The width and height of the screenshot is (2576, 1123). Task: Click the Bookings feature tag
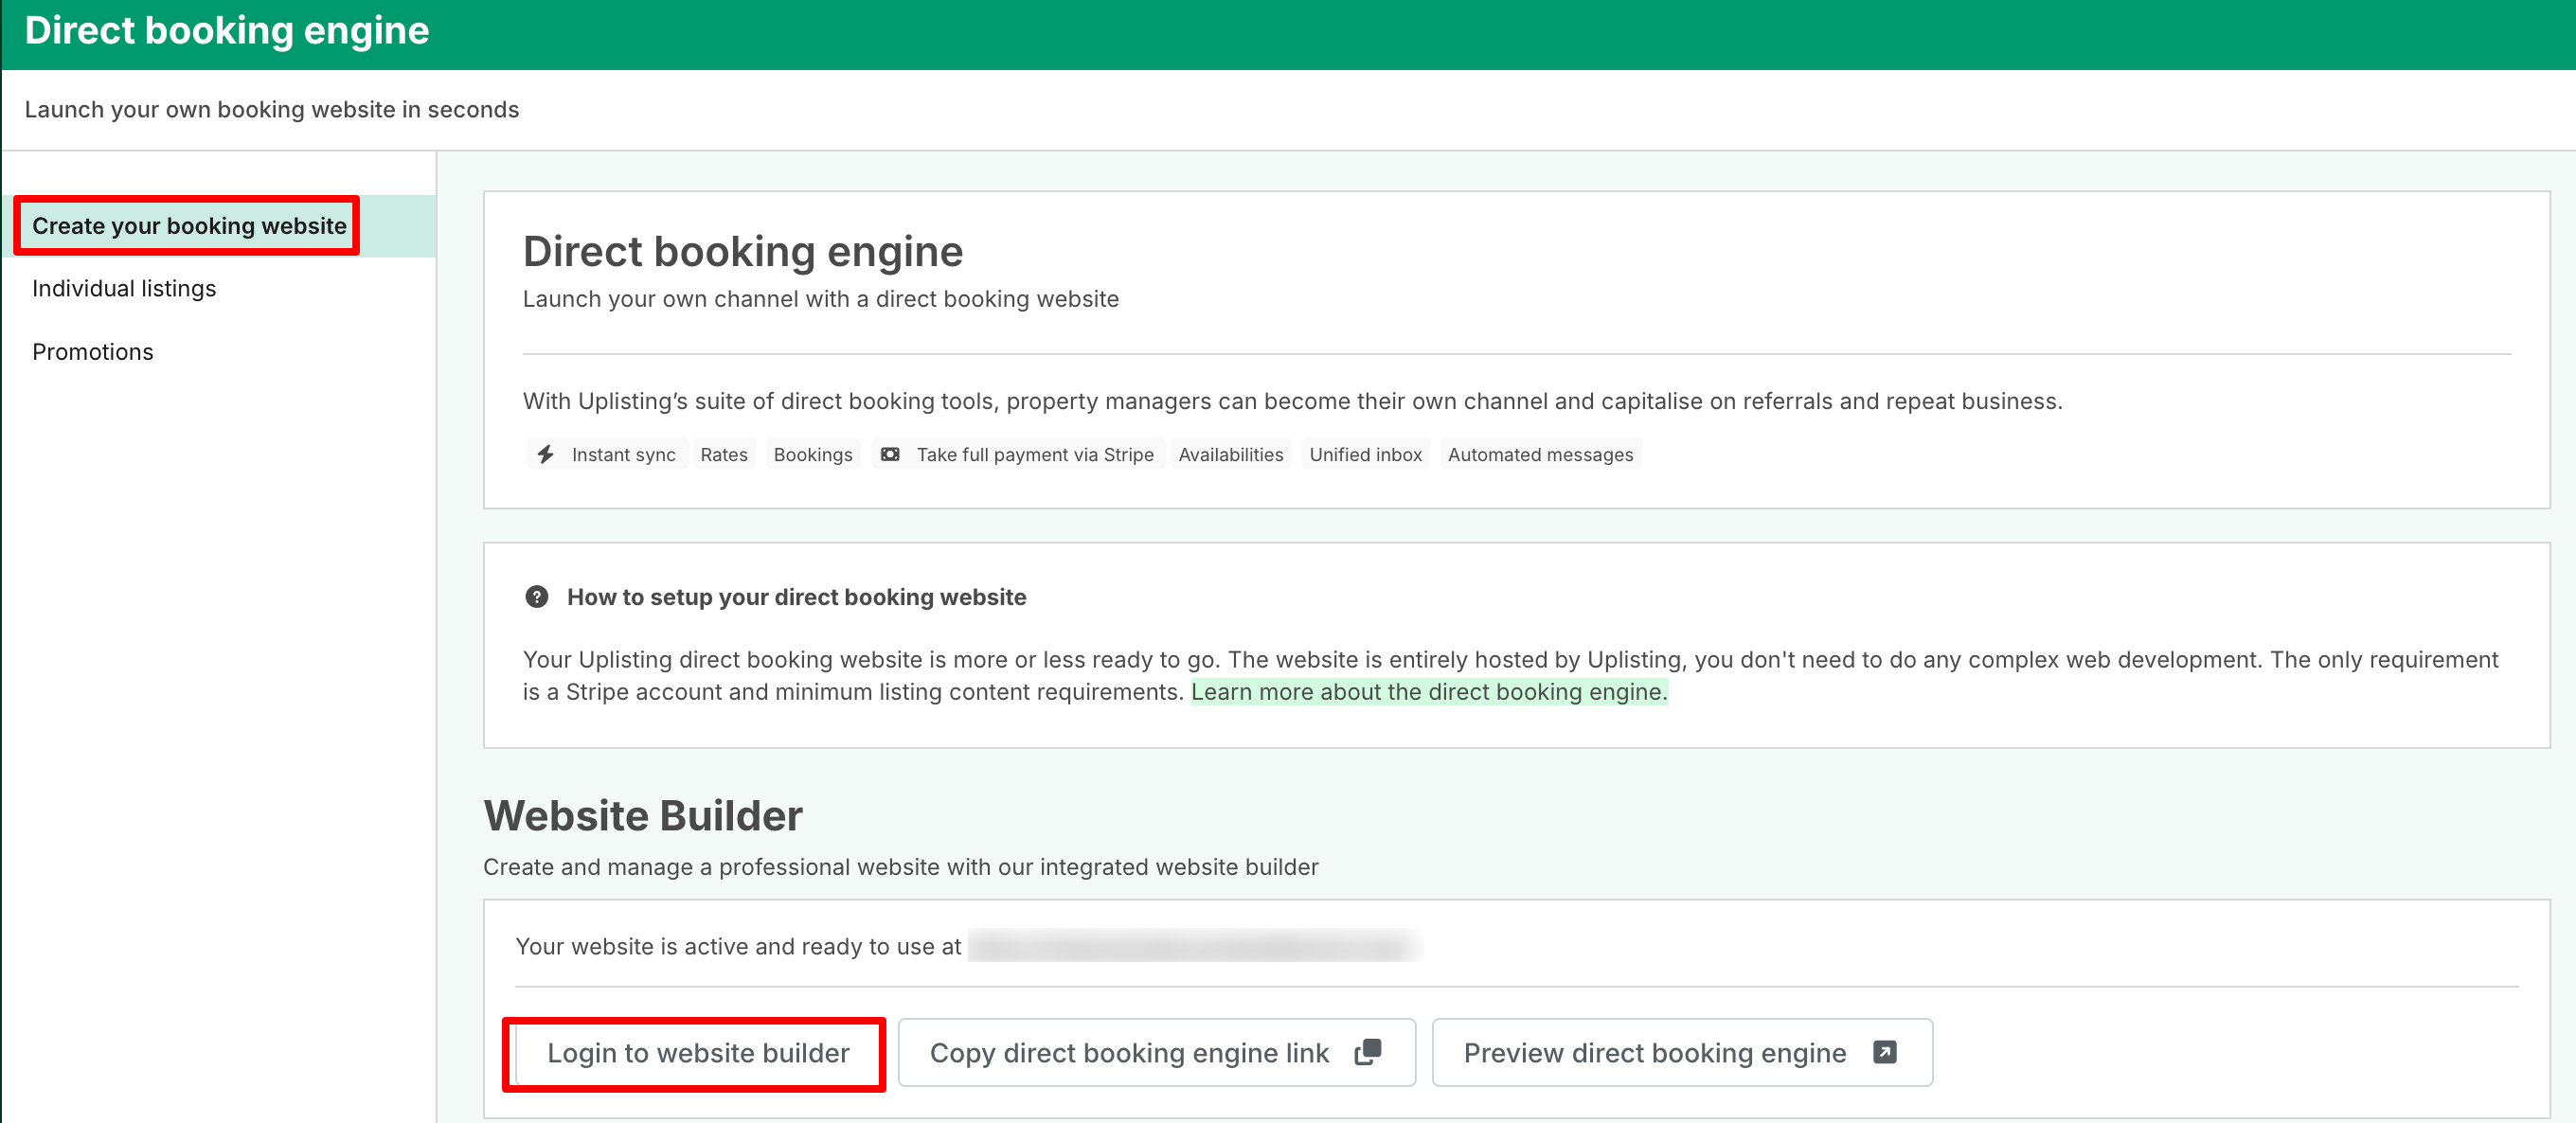812,454
